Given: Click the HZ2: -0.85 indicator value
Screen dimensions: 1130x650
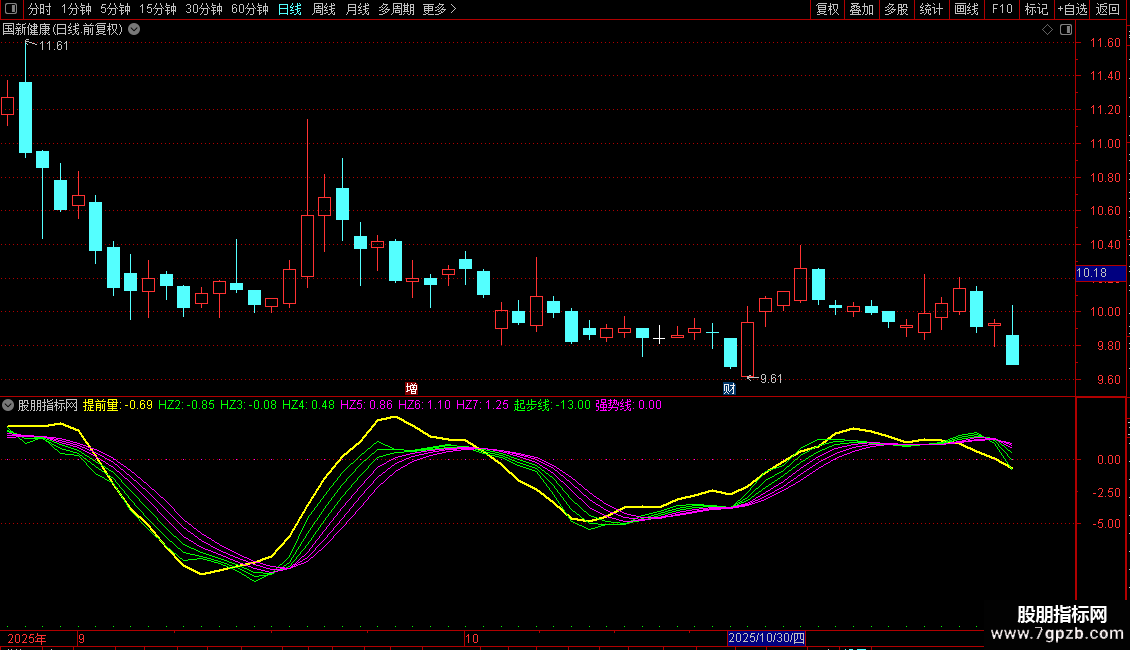Looking at the screenshot, I should [x=186, y=405].
